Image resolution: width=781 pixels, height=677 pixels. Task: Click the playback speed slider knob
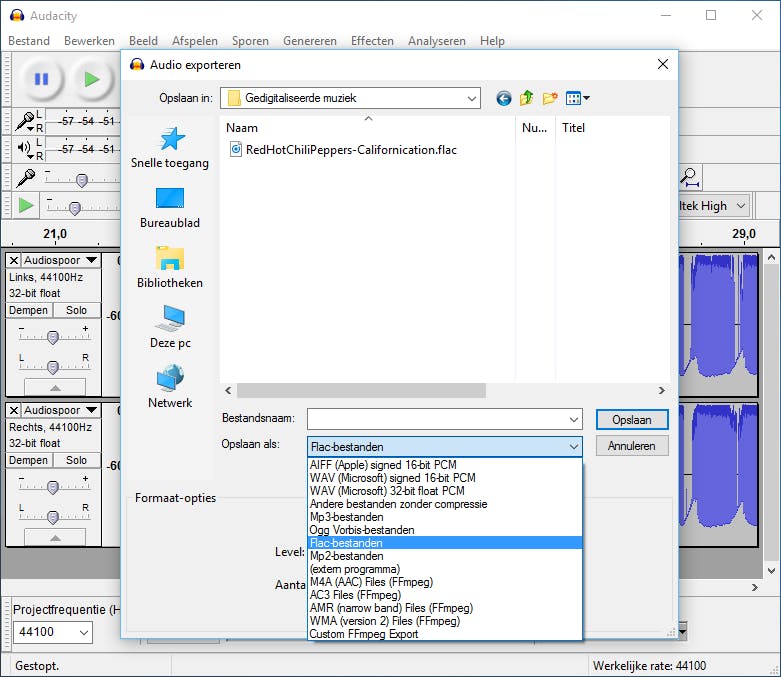pos(75,208)
